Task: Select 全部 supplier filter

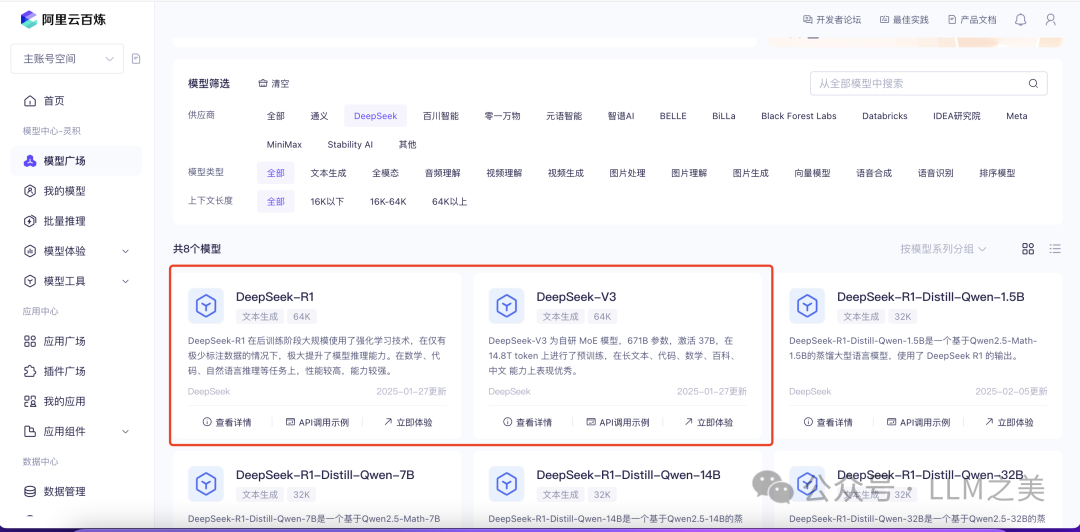Action: [276, 116]
